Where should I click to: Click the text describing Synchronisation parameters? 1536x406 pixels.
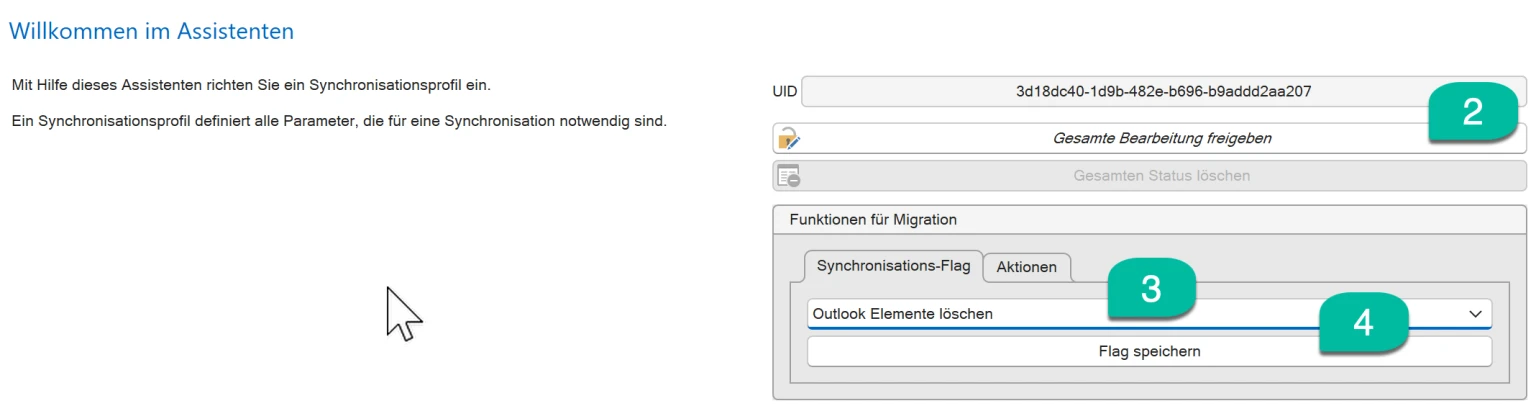click(x=339, y=122)
